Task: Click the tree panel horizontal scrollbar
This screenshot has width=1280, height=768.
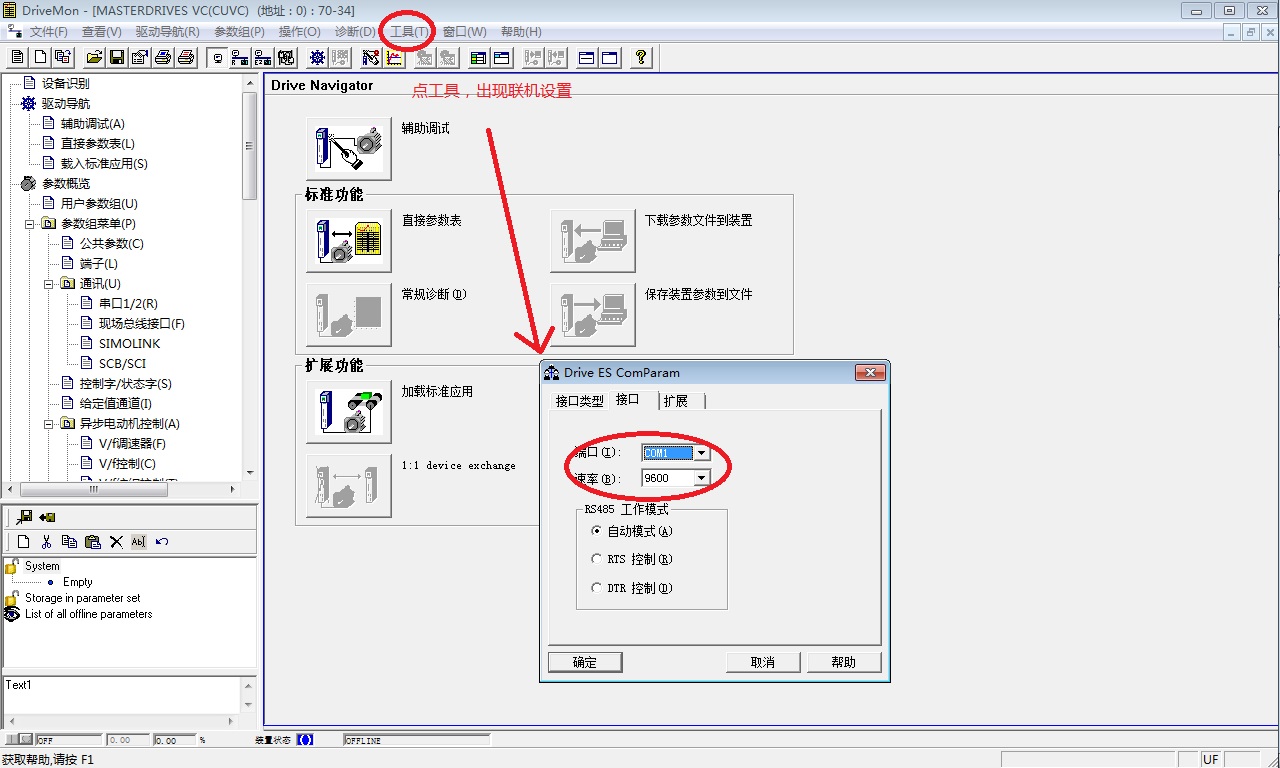Action: [x=122, y=489]
